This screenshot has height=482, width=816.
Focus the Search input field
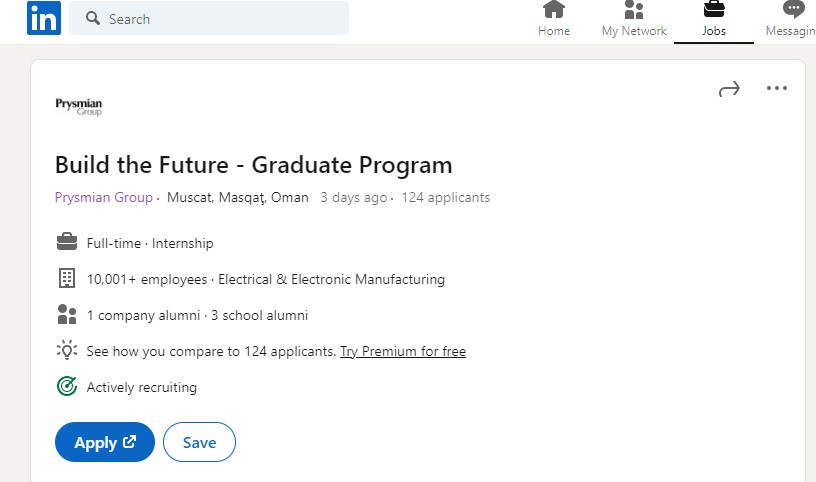pyautogui.click(x=209, y=18)
